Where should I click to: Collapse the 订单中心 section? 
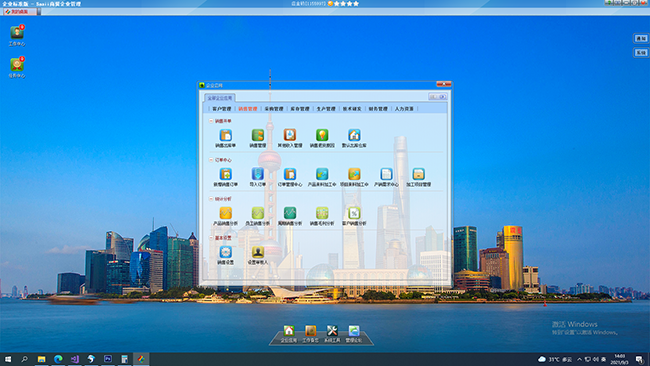(211, 160)
